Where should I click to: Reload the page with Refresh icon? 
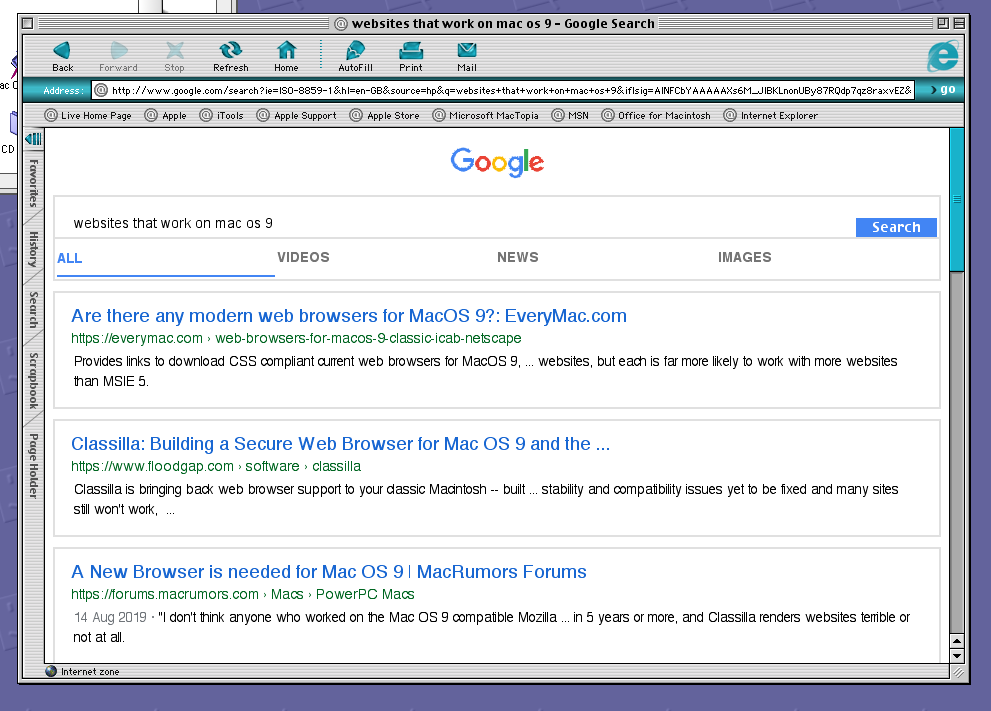[x=231, y=51]
